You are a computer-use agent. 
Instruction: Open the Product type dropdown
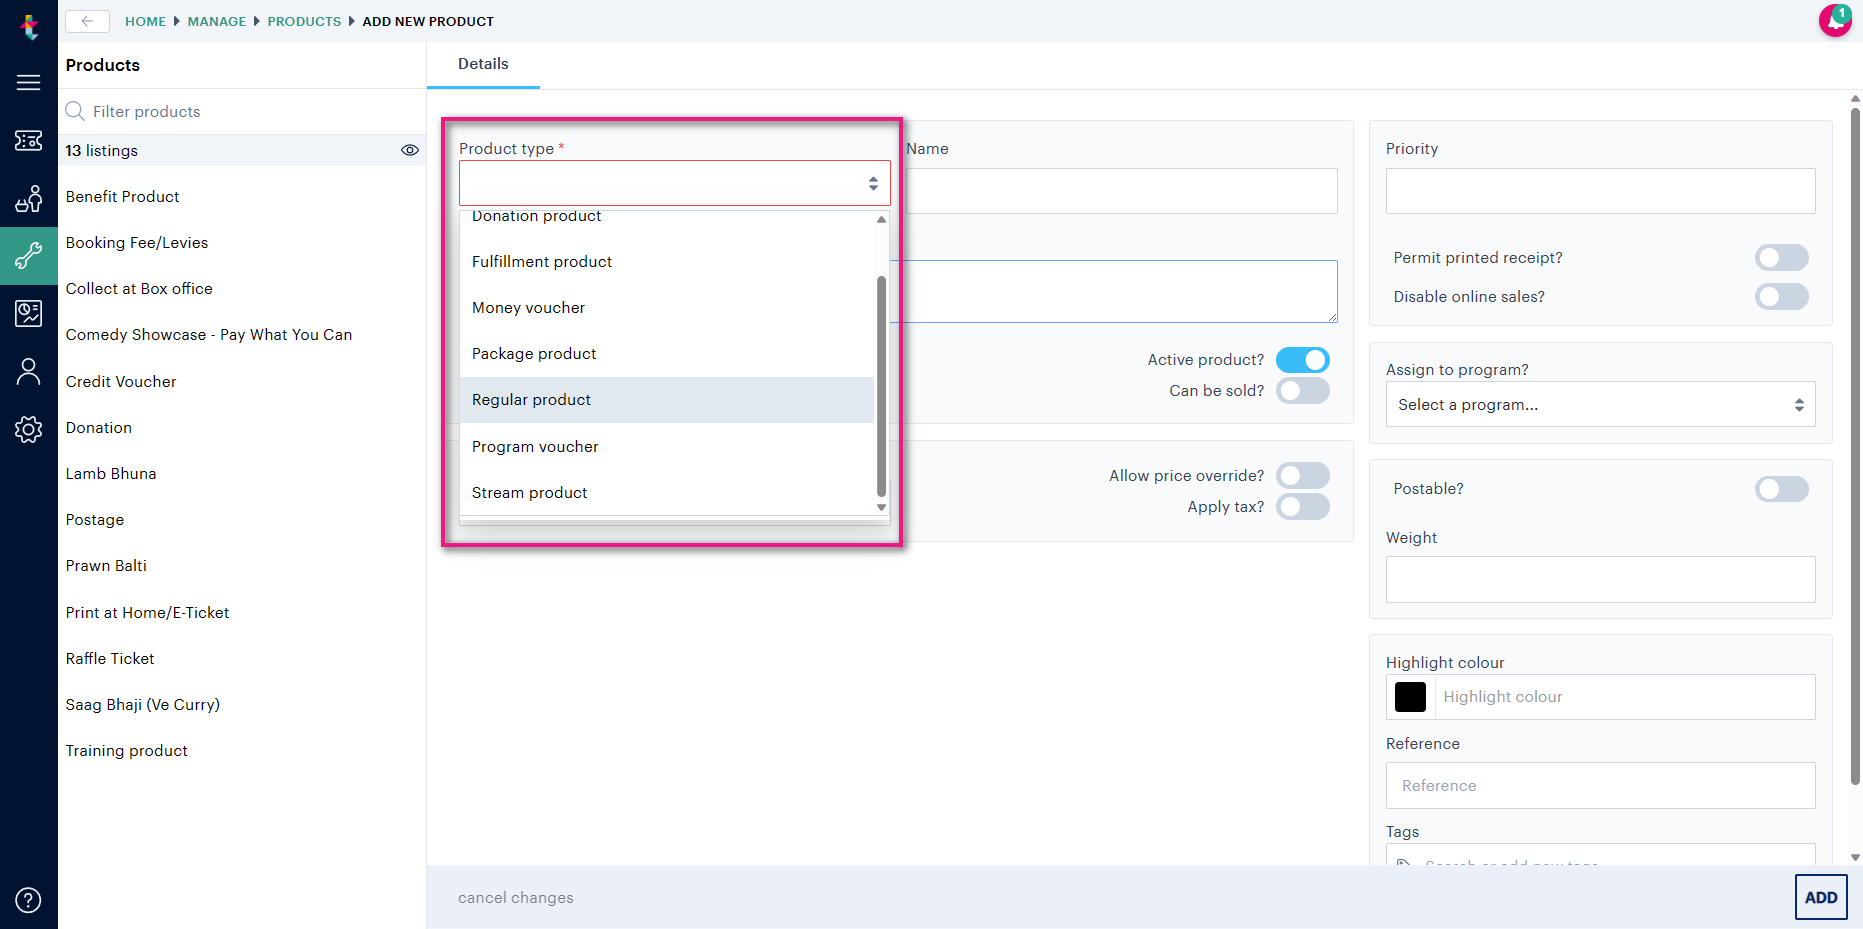point(675,183)
